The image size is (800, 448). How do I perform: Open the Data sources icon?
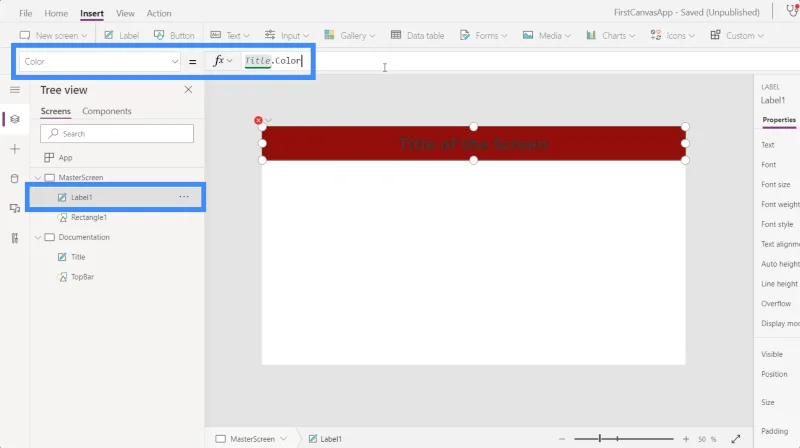[x=15, y=179]
